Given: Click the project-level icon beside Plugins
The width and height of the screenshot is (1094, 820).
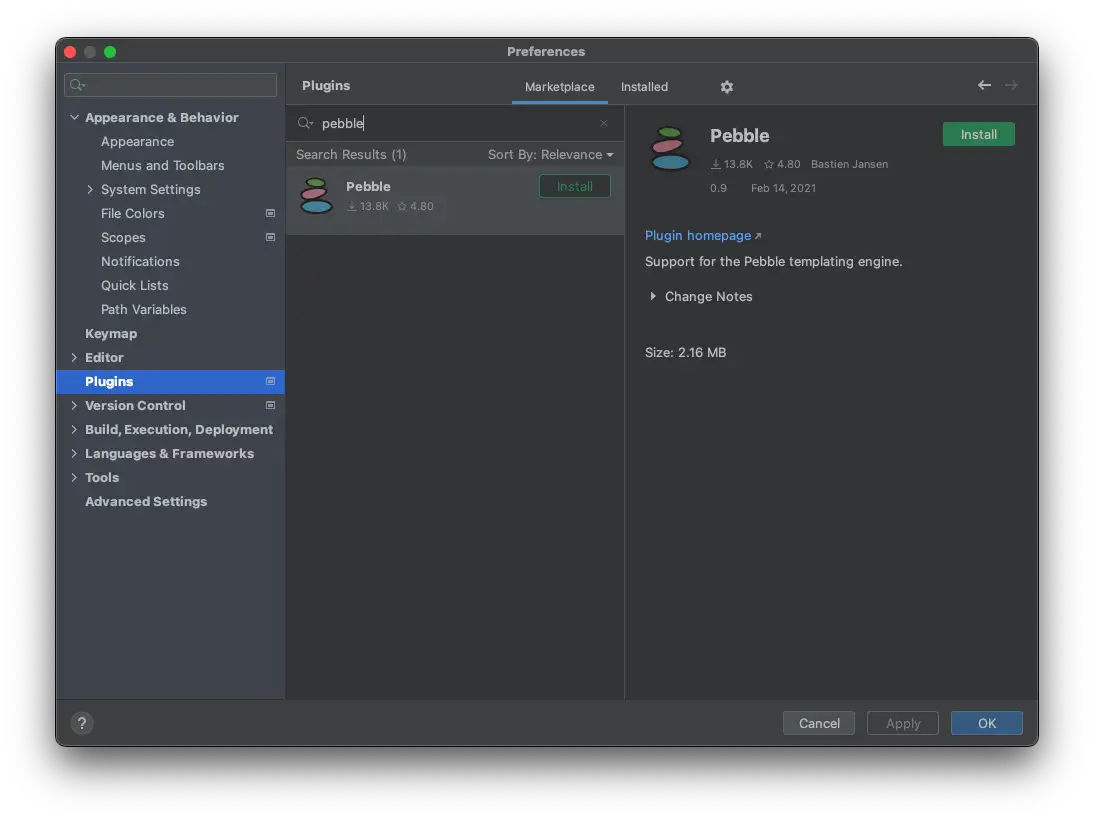Looking at the screenshot, I should 270,382.
